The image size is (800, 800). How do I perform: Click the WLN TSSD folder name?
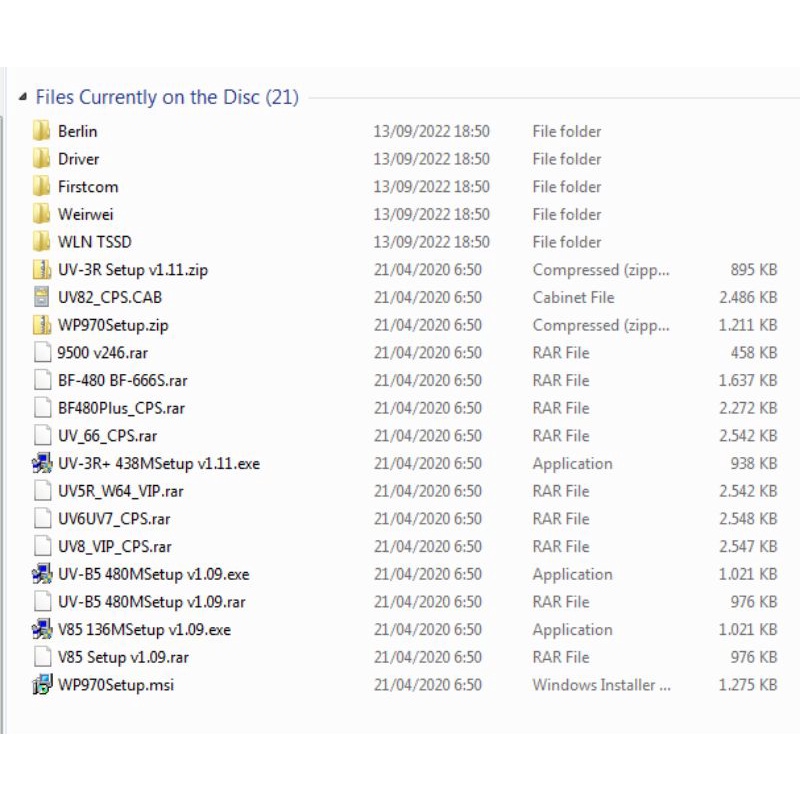[94, 242]
